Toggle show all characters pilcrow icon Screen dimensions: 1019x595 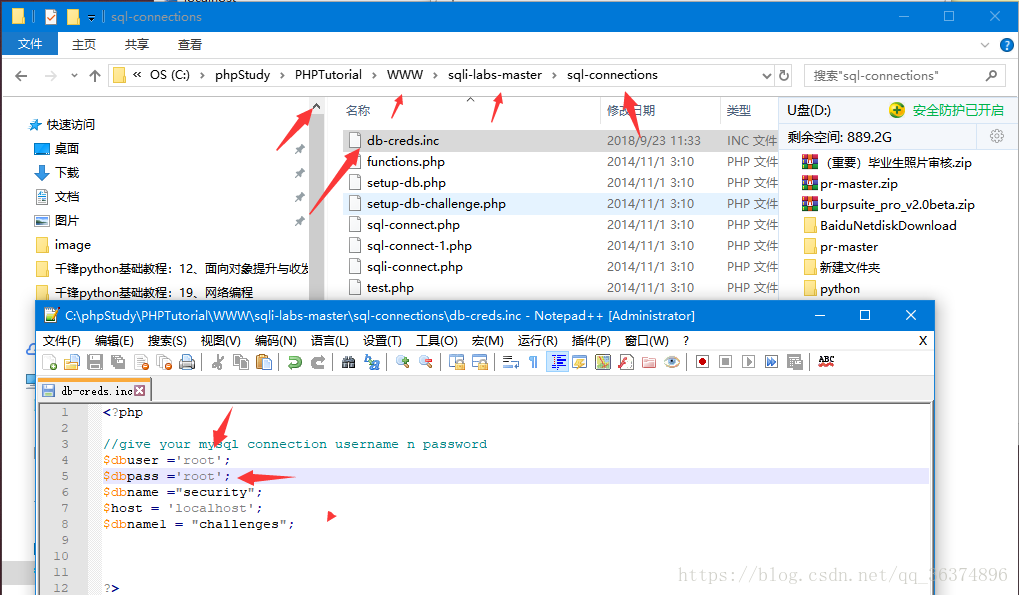tap(534, 362)
